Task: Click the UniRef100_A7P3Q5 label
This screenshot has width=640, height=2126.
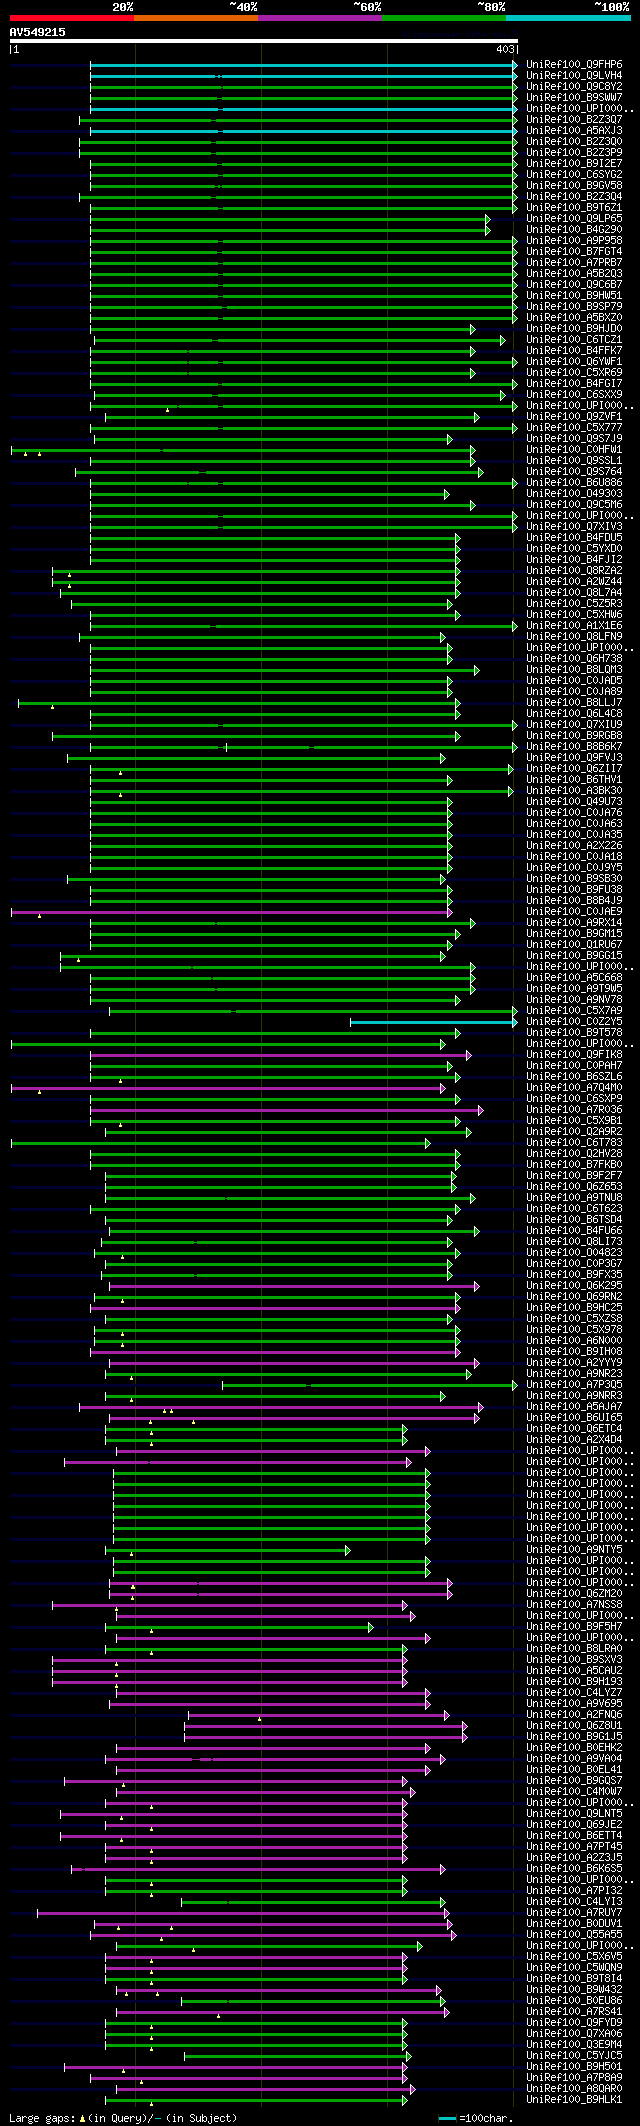Action: (x=574, y=1384)
